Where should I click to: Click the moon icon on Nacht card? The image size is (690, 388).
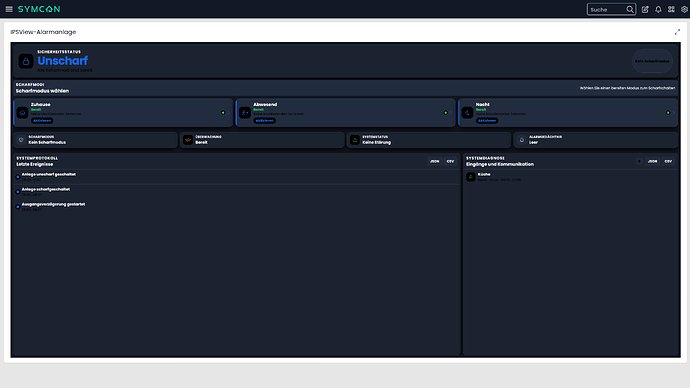point(467,113)
